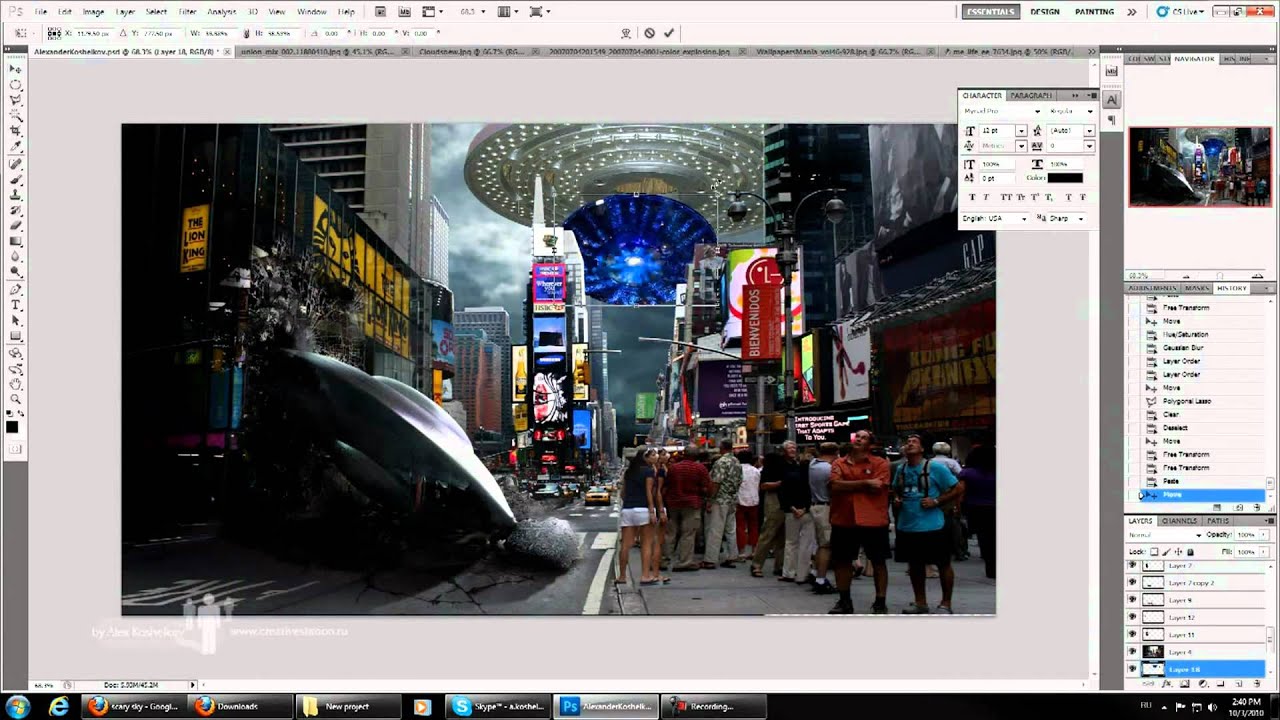
Task: Open the Window menu
Action: pyautogui.click(x=311, y=12)
